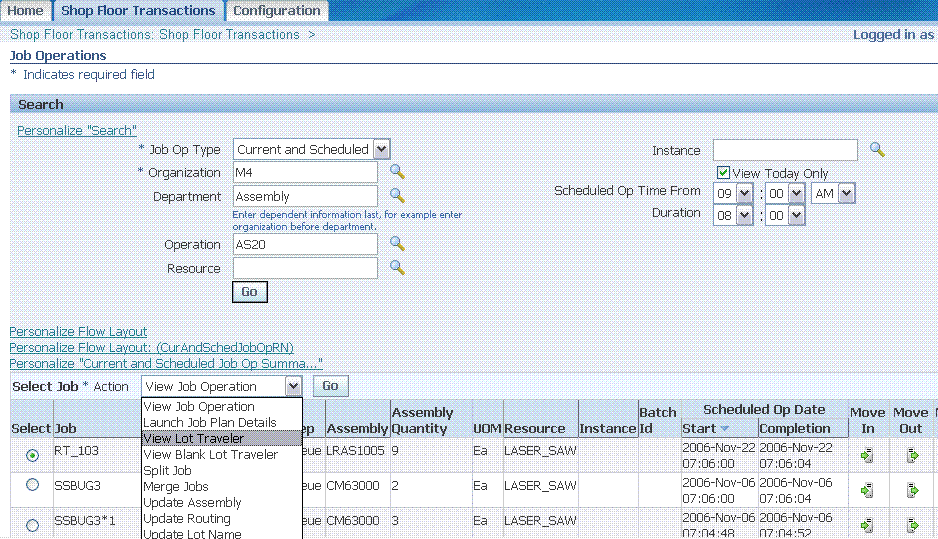
Task: Collapse the Action dropdown list
Action: tap(293, 386)
